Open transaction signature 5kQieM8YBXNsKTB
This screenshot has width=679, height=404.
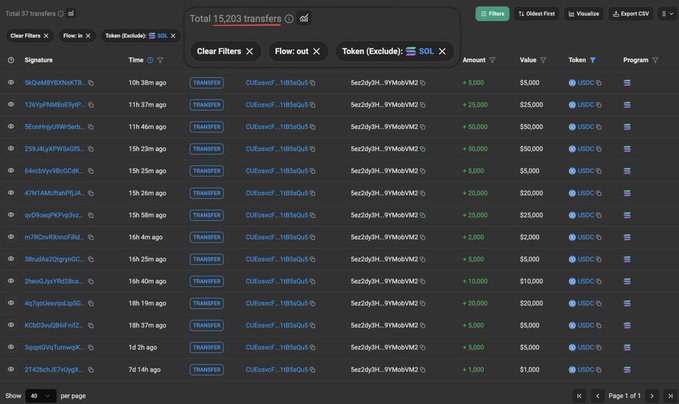pyautogui.click(x=55, y=83)
